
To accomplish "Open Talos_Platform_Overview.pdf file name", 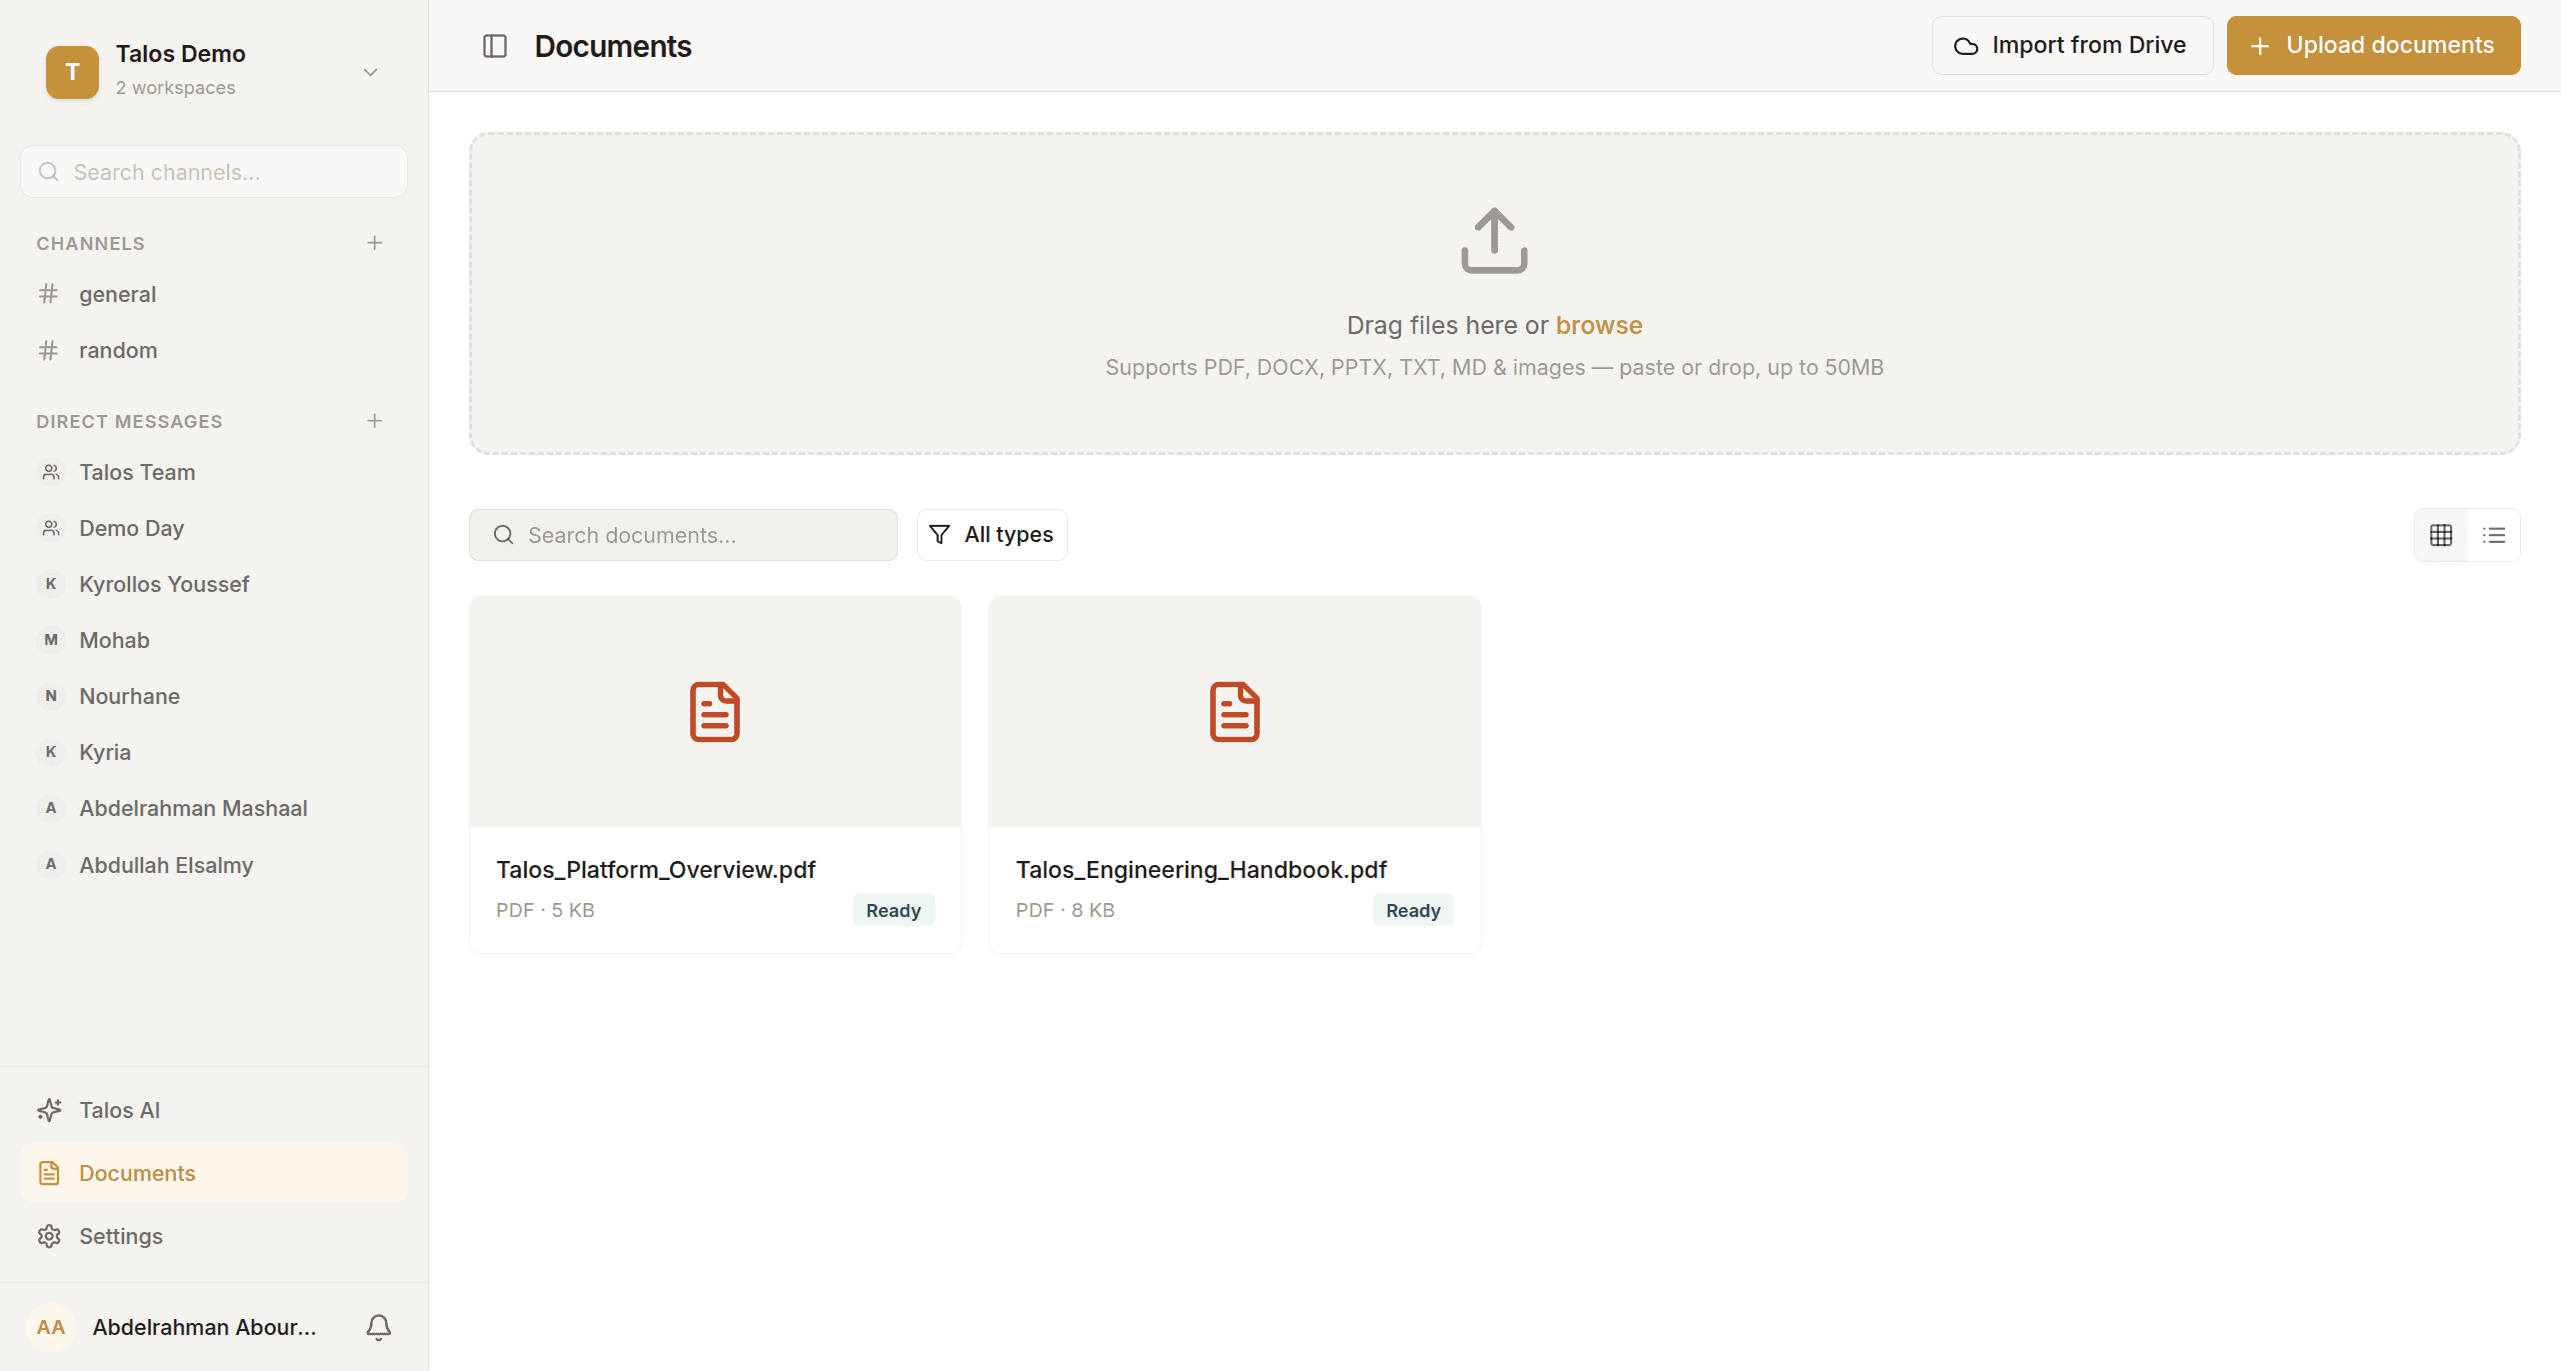I will (x=656, y=870).
